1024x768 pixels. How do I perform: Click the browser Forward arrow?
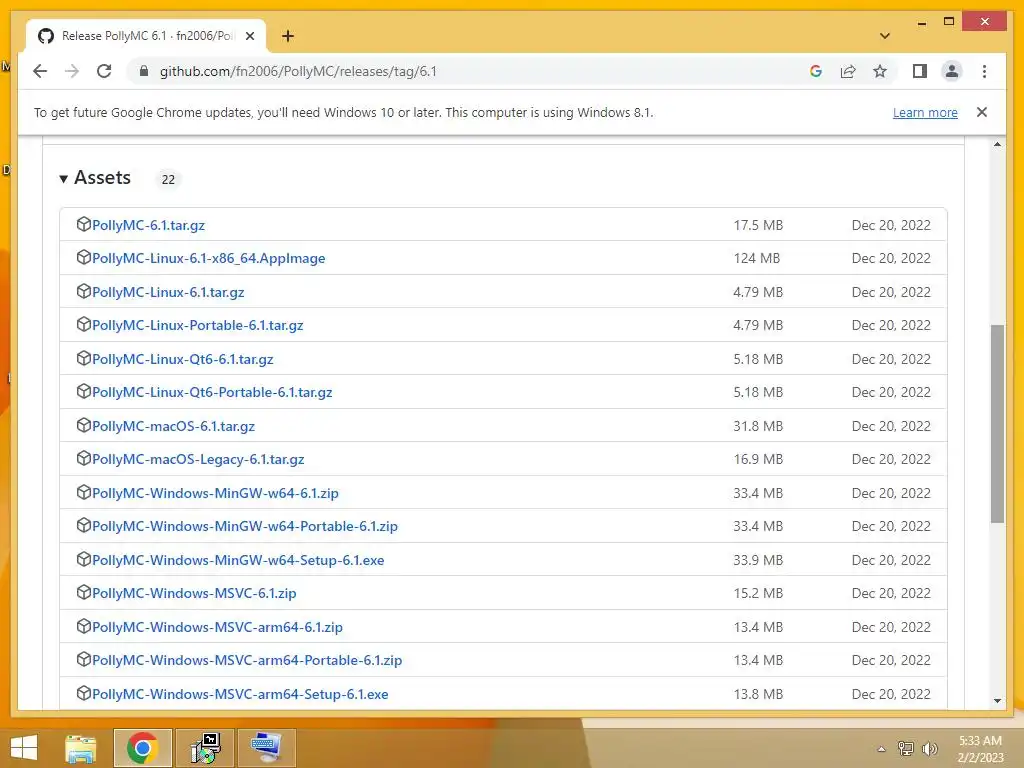(72, 71)
